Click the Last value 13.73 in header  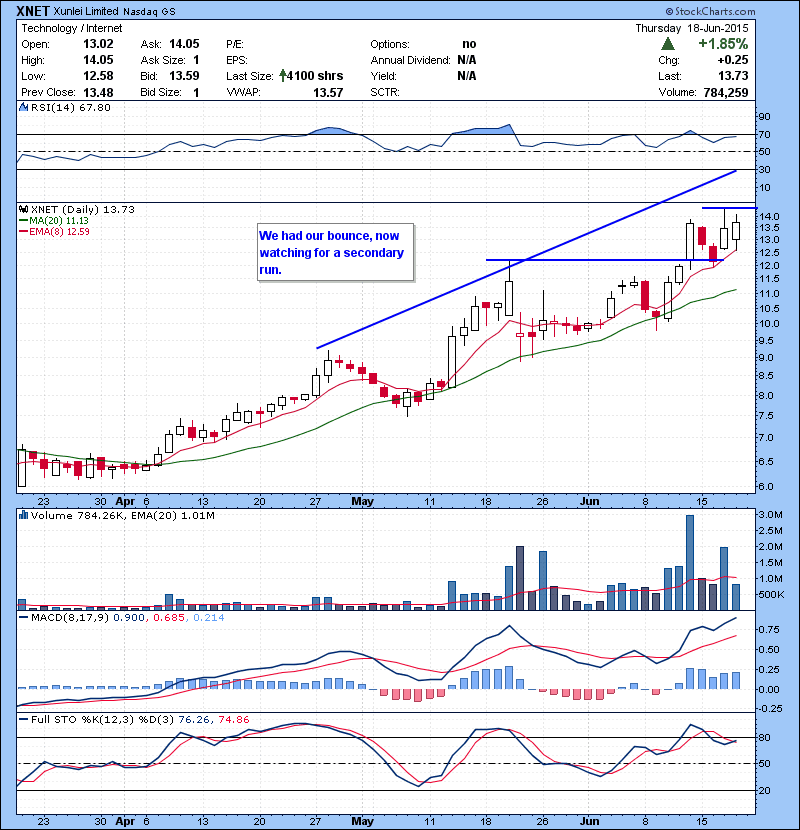click(733, 76)
